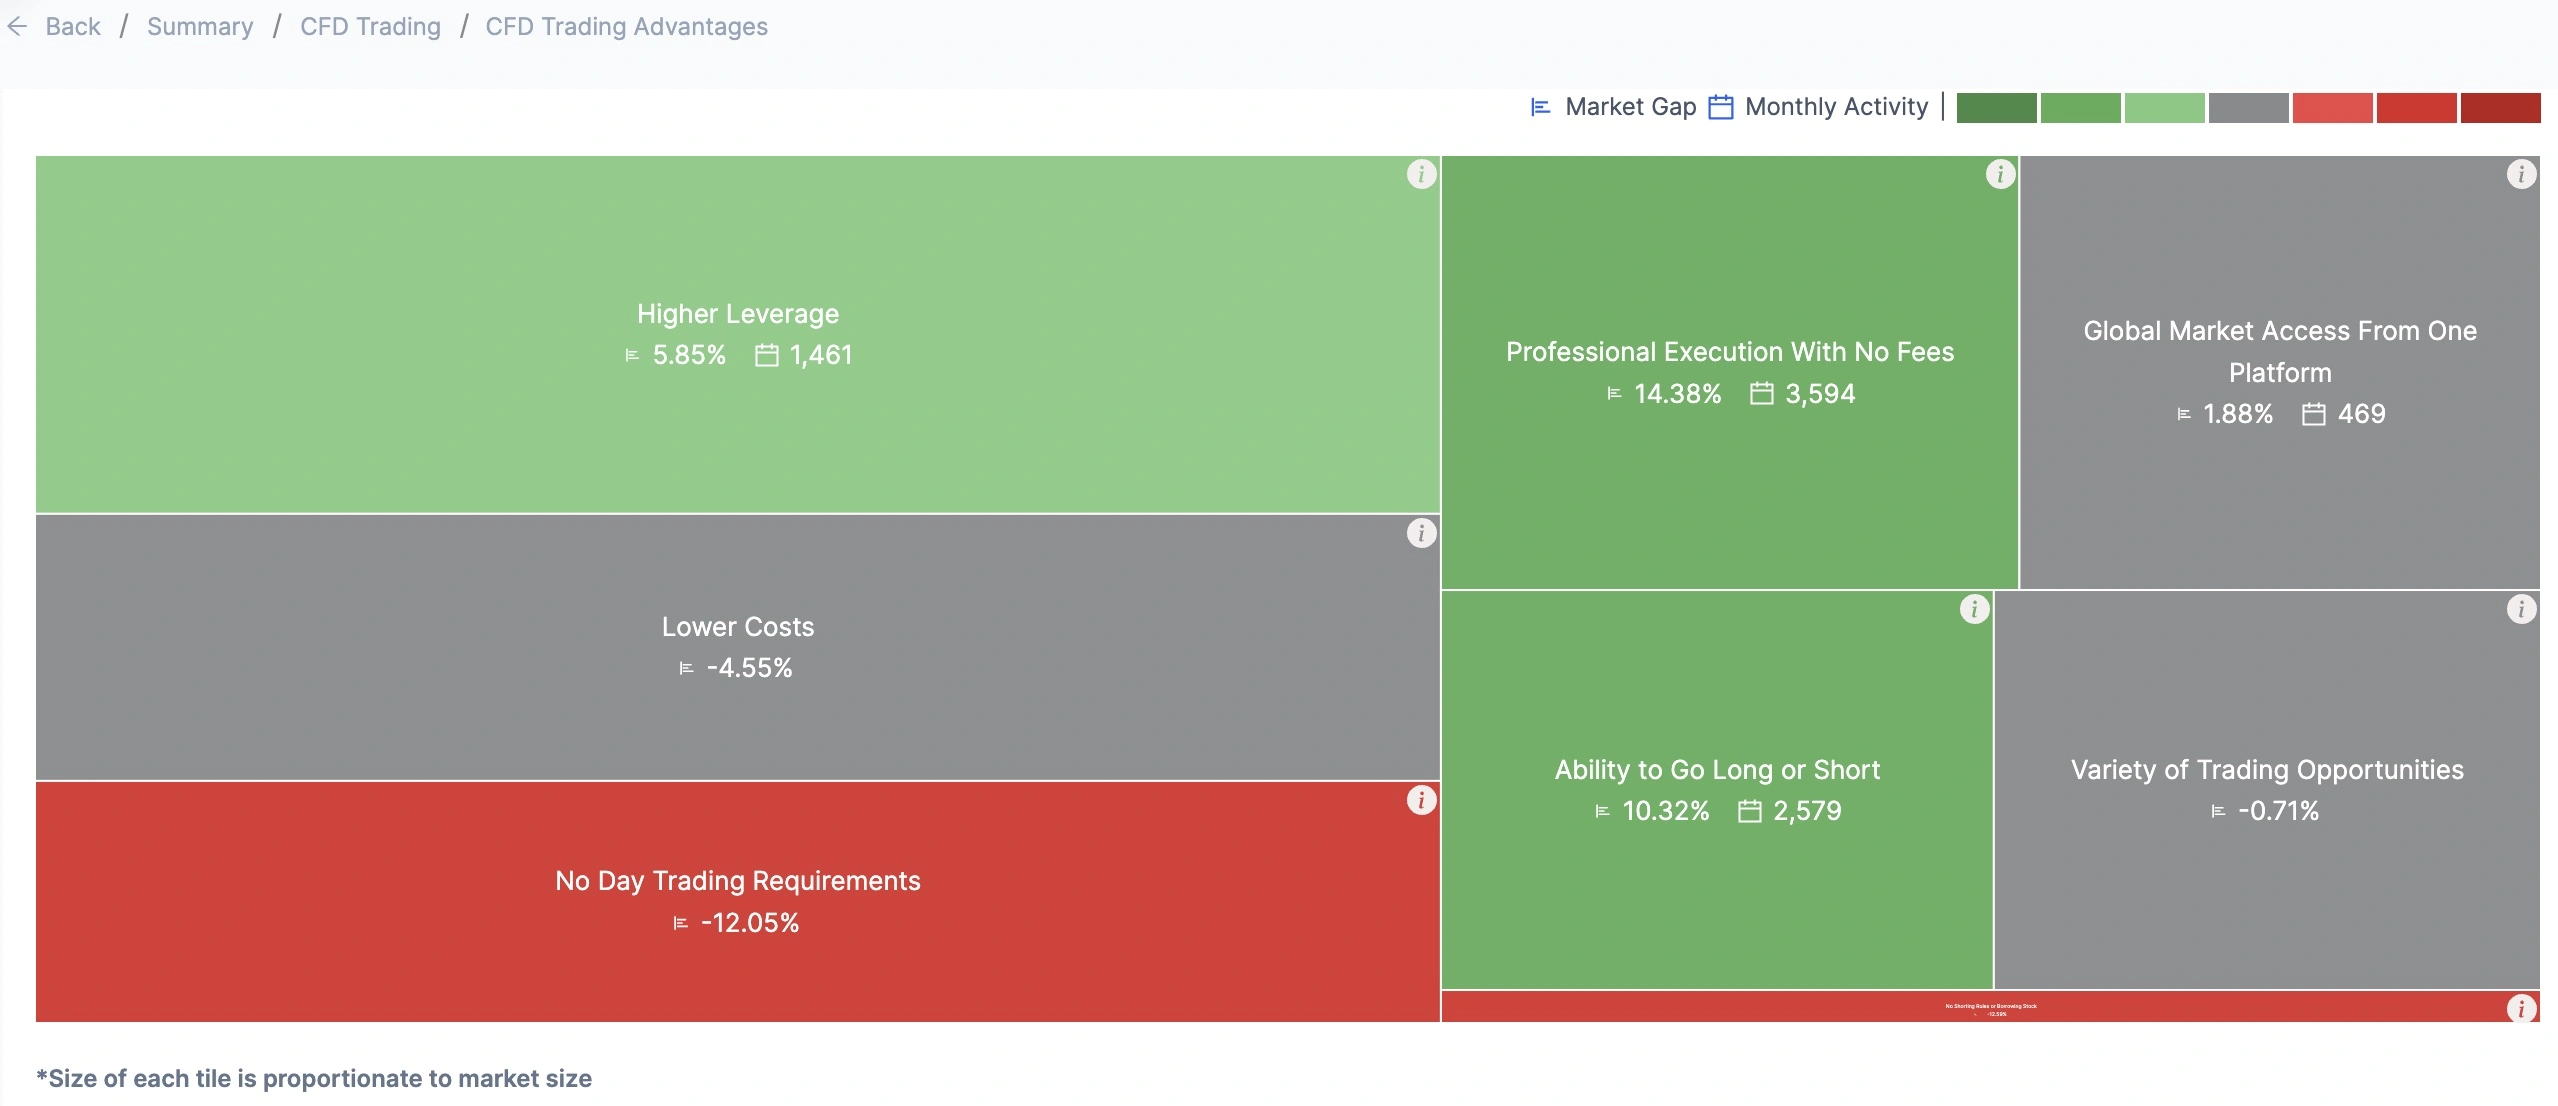
Task: Click calendar icon beside 3,594
Action: (1761, 394)
